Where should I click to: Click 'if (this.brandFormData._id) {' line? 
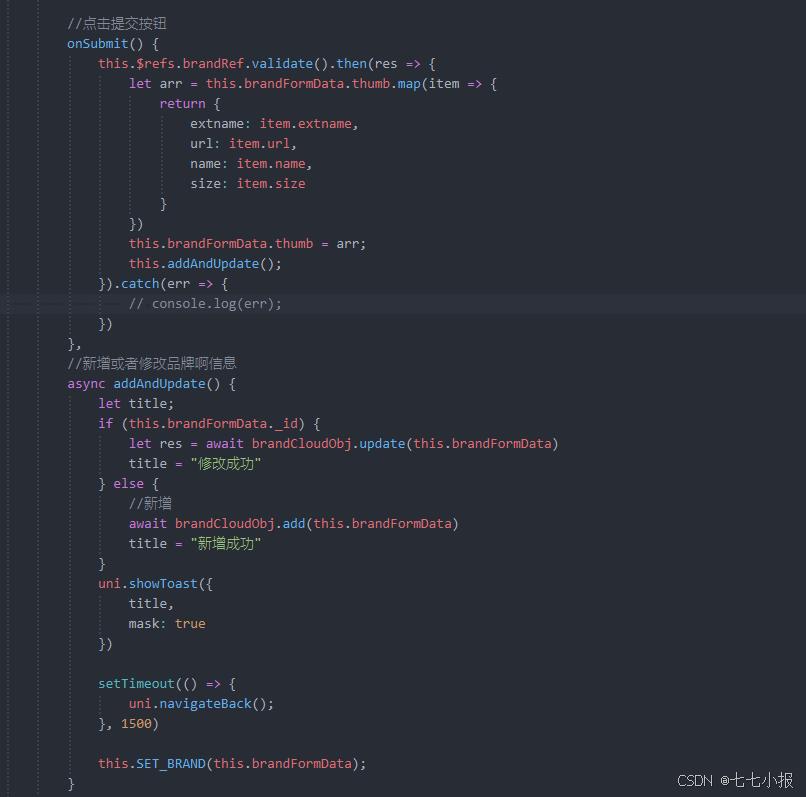[x=209, y=424]
